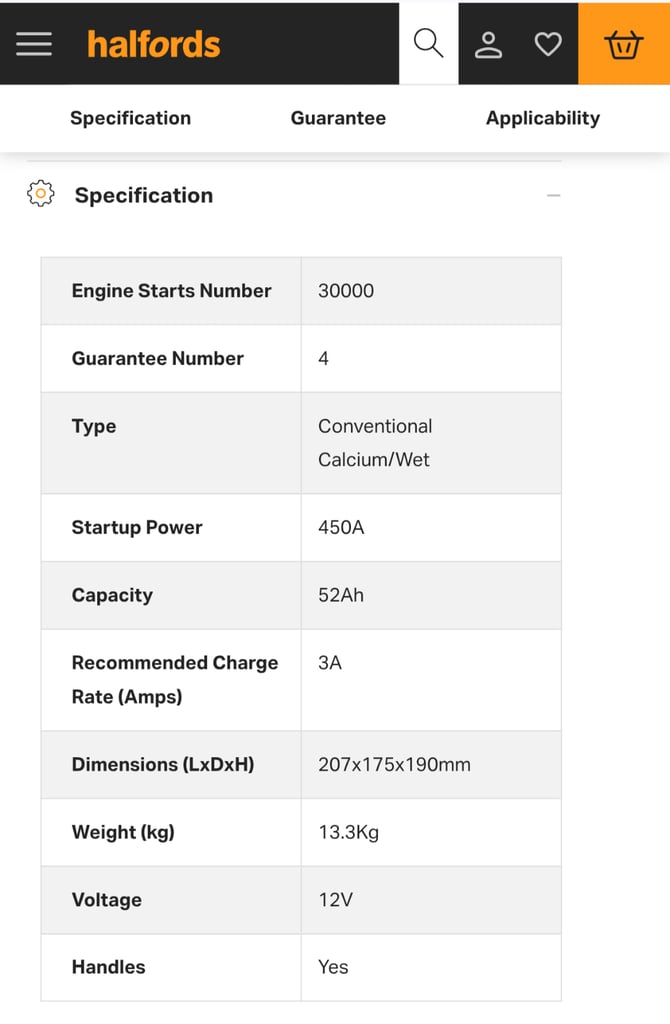Click the 52Ah capacity value
This screenshot has height=1024, width=670.
[x=341, y=595]
